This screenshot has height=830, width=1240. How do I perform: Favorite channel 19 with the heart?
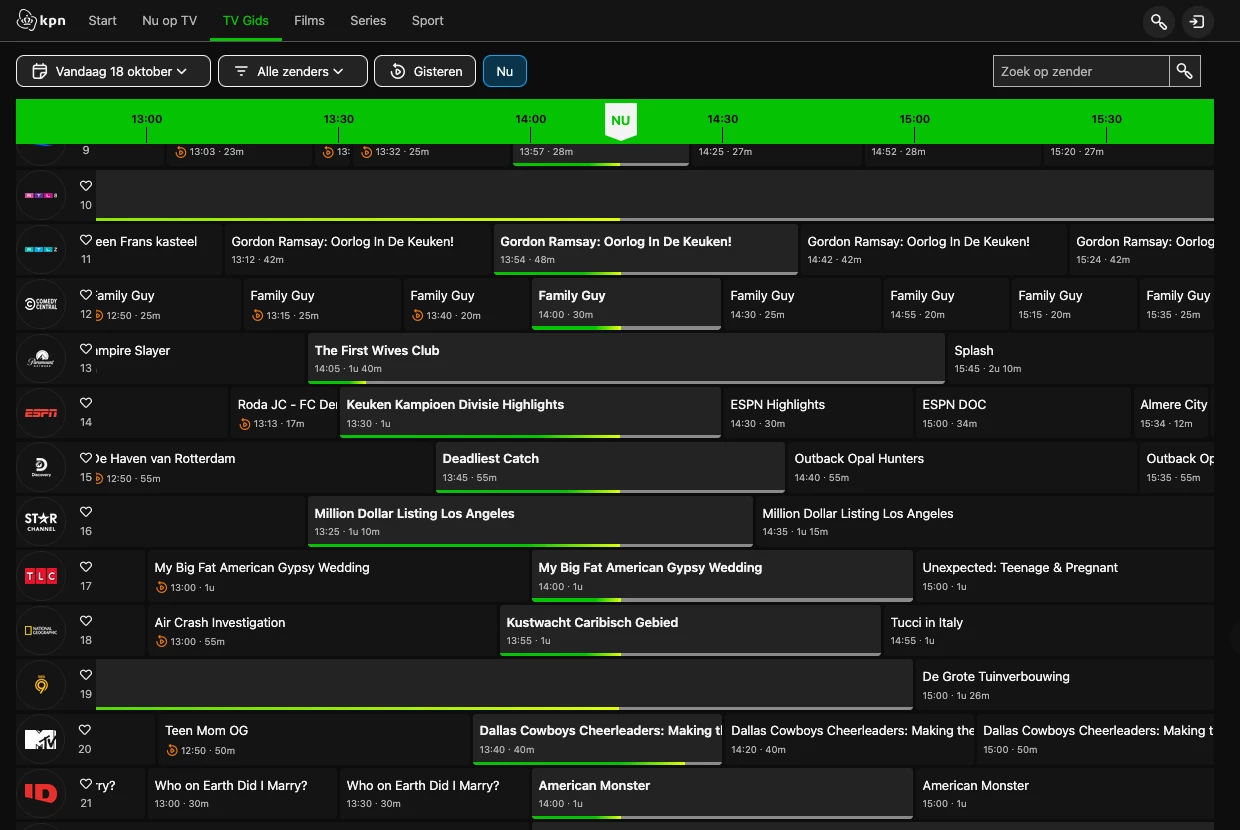coord(86,675)
